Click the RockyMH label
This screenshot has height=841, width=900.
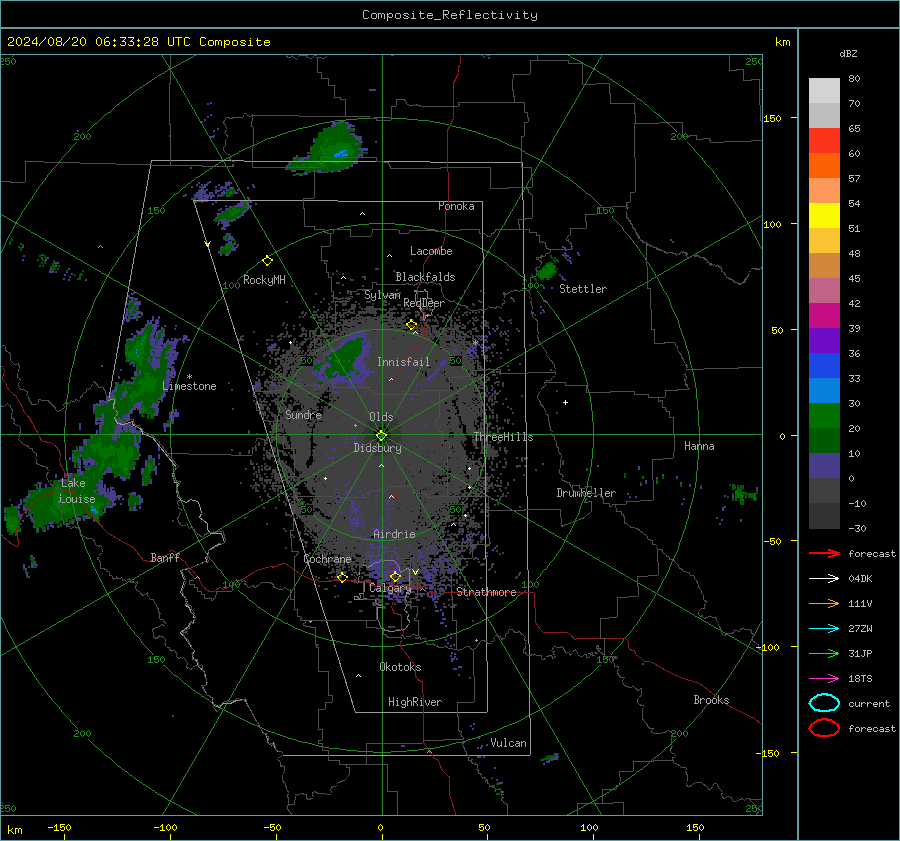[264, 280]
